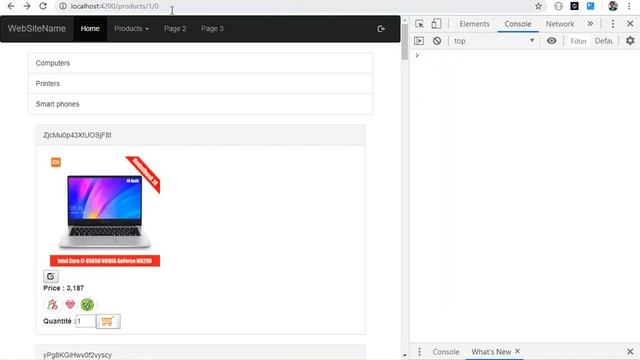
Task: Select the Computers category
Action: coord(200,63)
